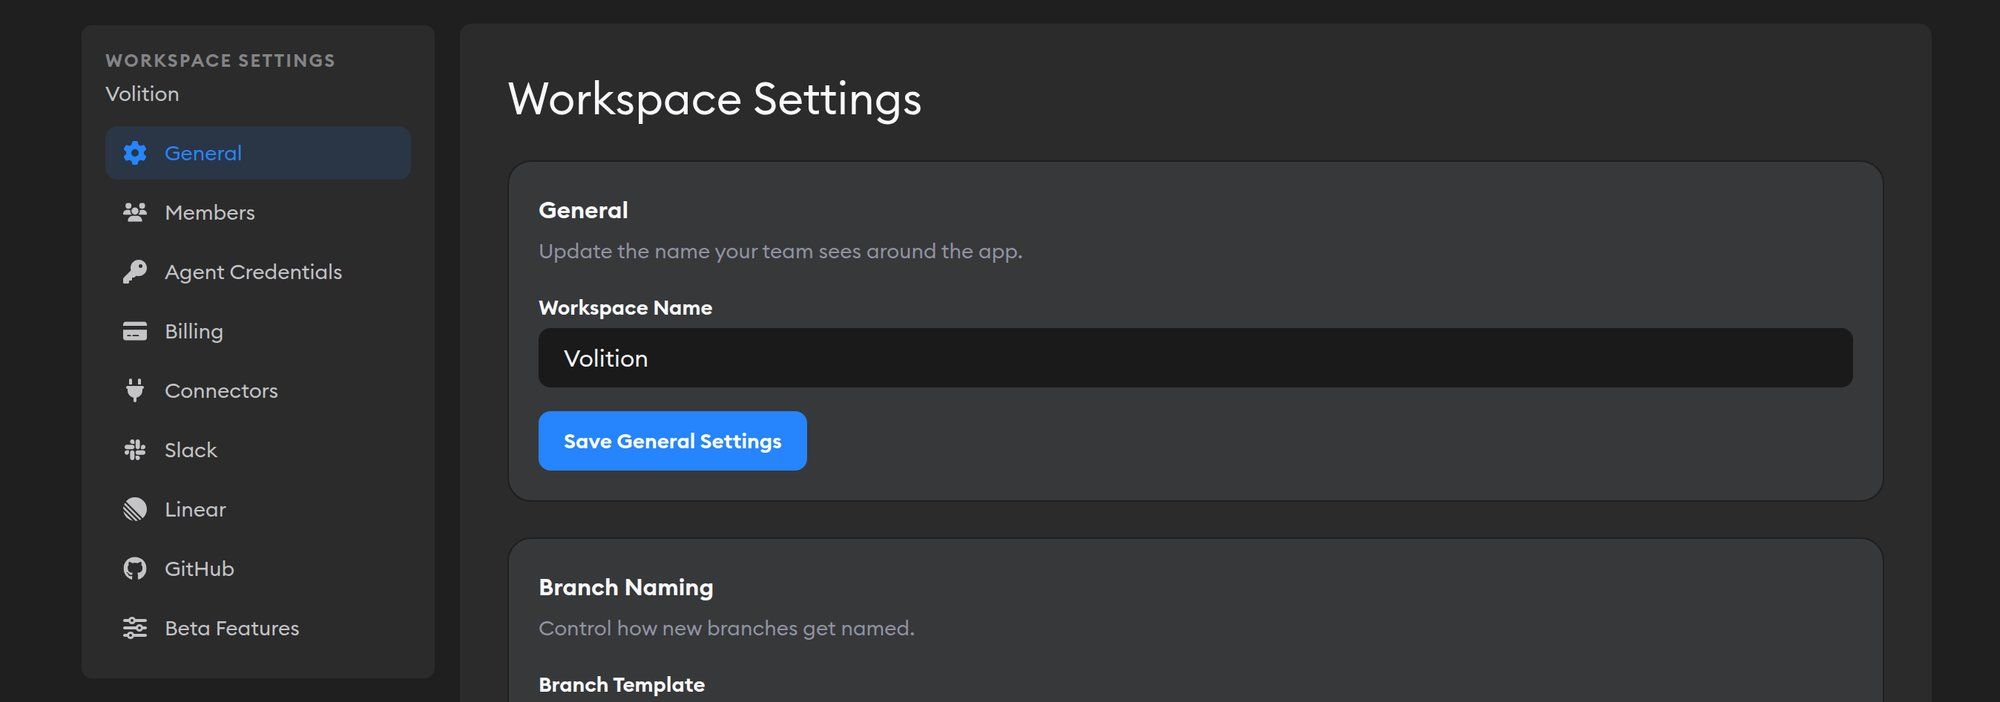This screenshot has width=2000, height=702.
Task: Open the General settings section
Action: point(258,153)
